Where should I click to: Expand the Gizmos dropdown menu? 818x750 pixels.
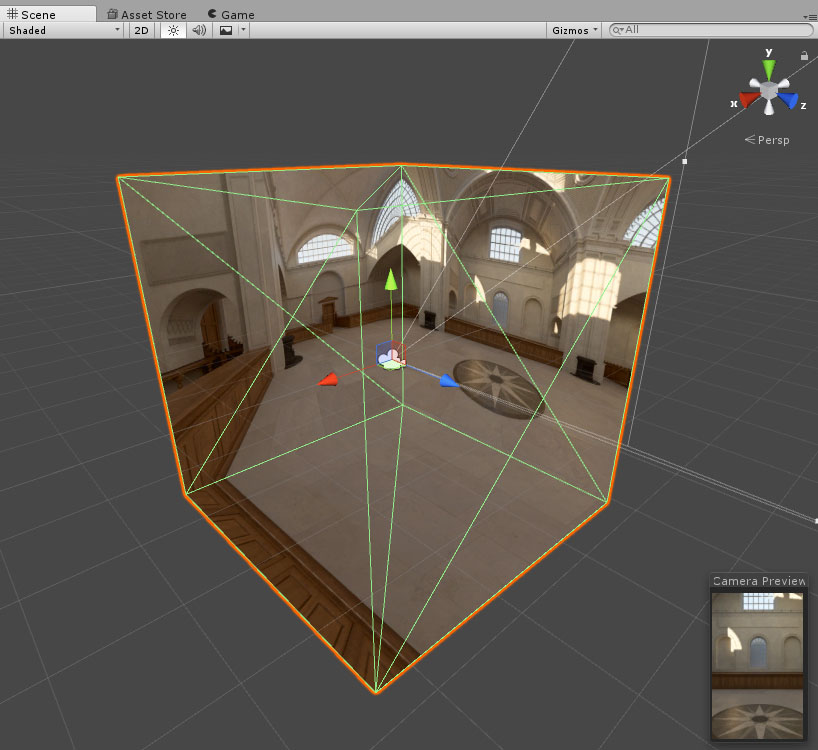575,30
